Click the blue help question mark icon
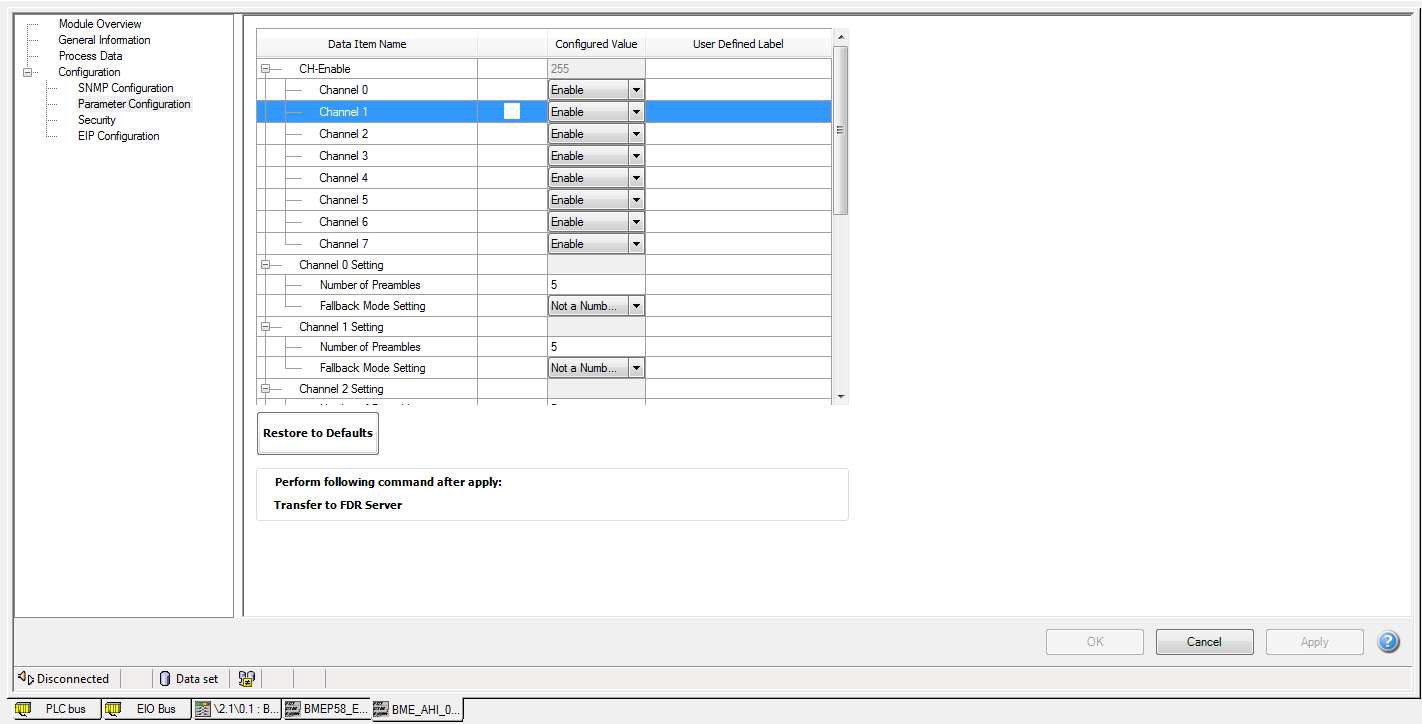The height and width of the screenshot is (724, 1422). coord(1388,642)
